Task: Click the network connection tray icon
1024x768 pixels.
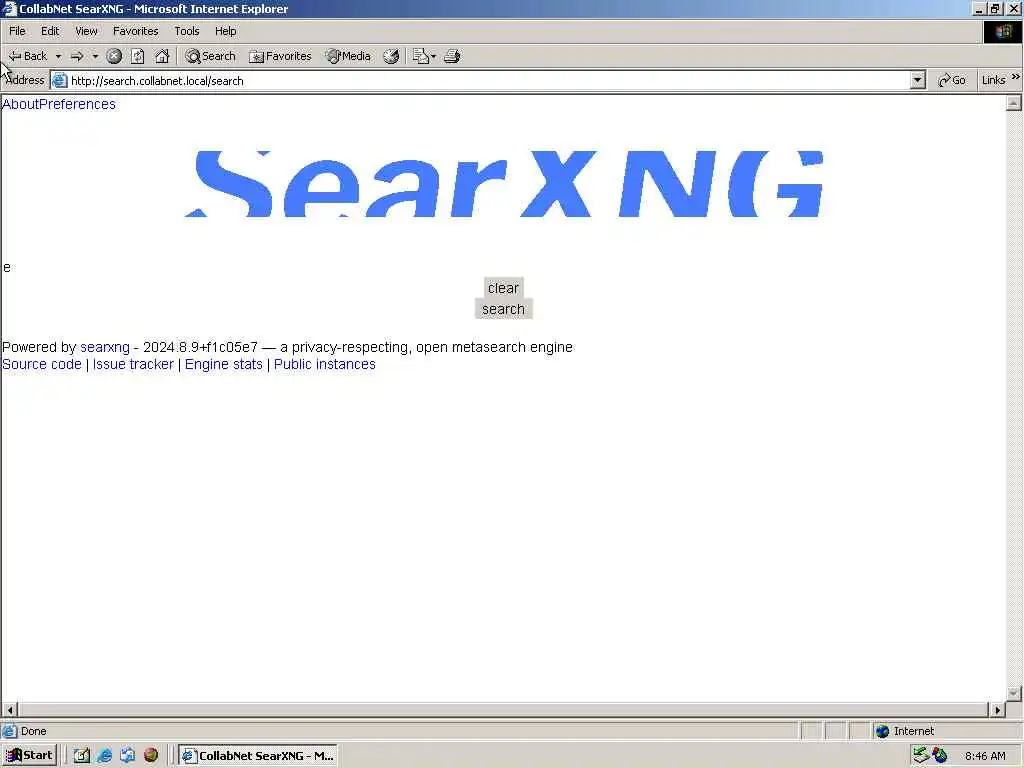Action: pyautogui.click(x=921, y=755)
